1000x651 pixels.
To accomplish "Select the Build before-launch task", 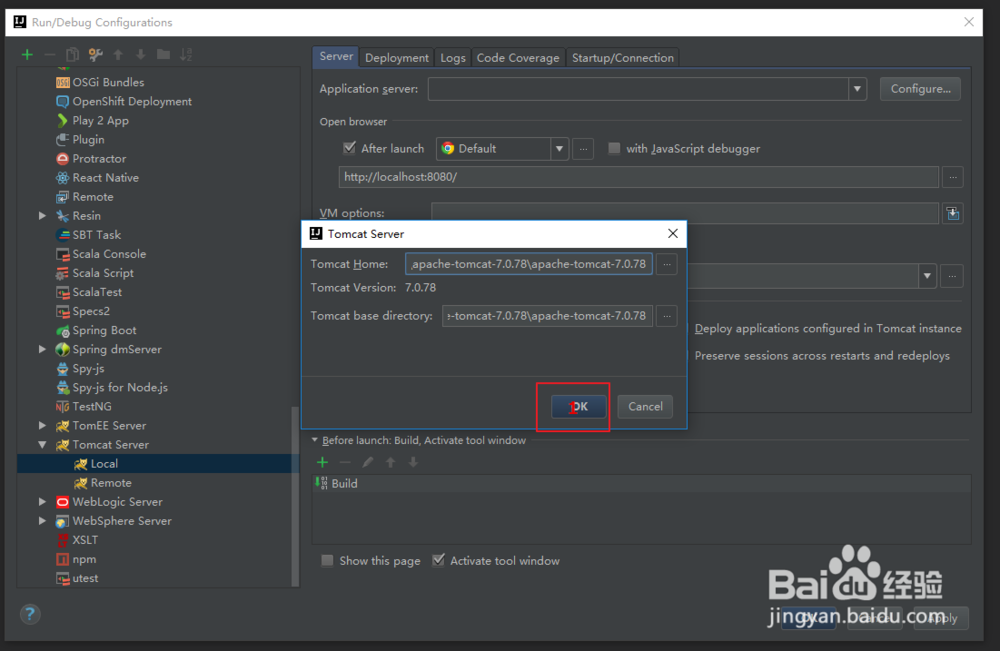I will tap(641, 483).
